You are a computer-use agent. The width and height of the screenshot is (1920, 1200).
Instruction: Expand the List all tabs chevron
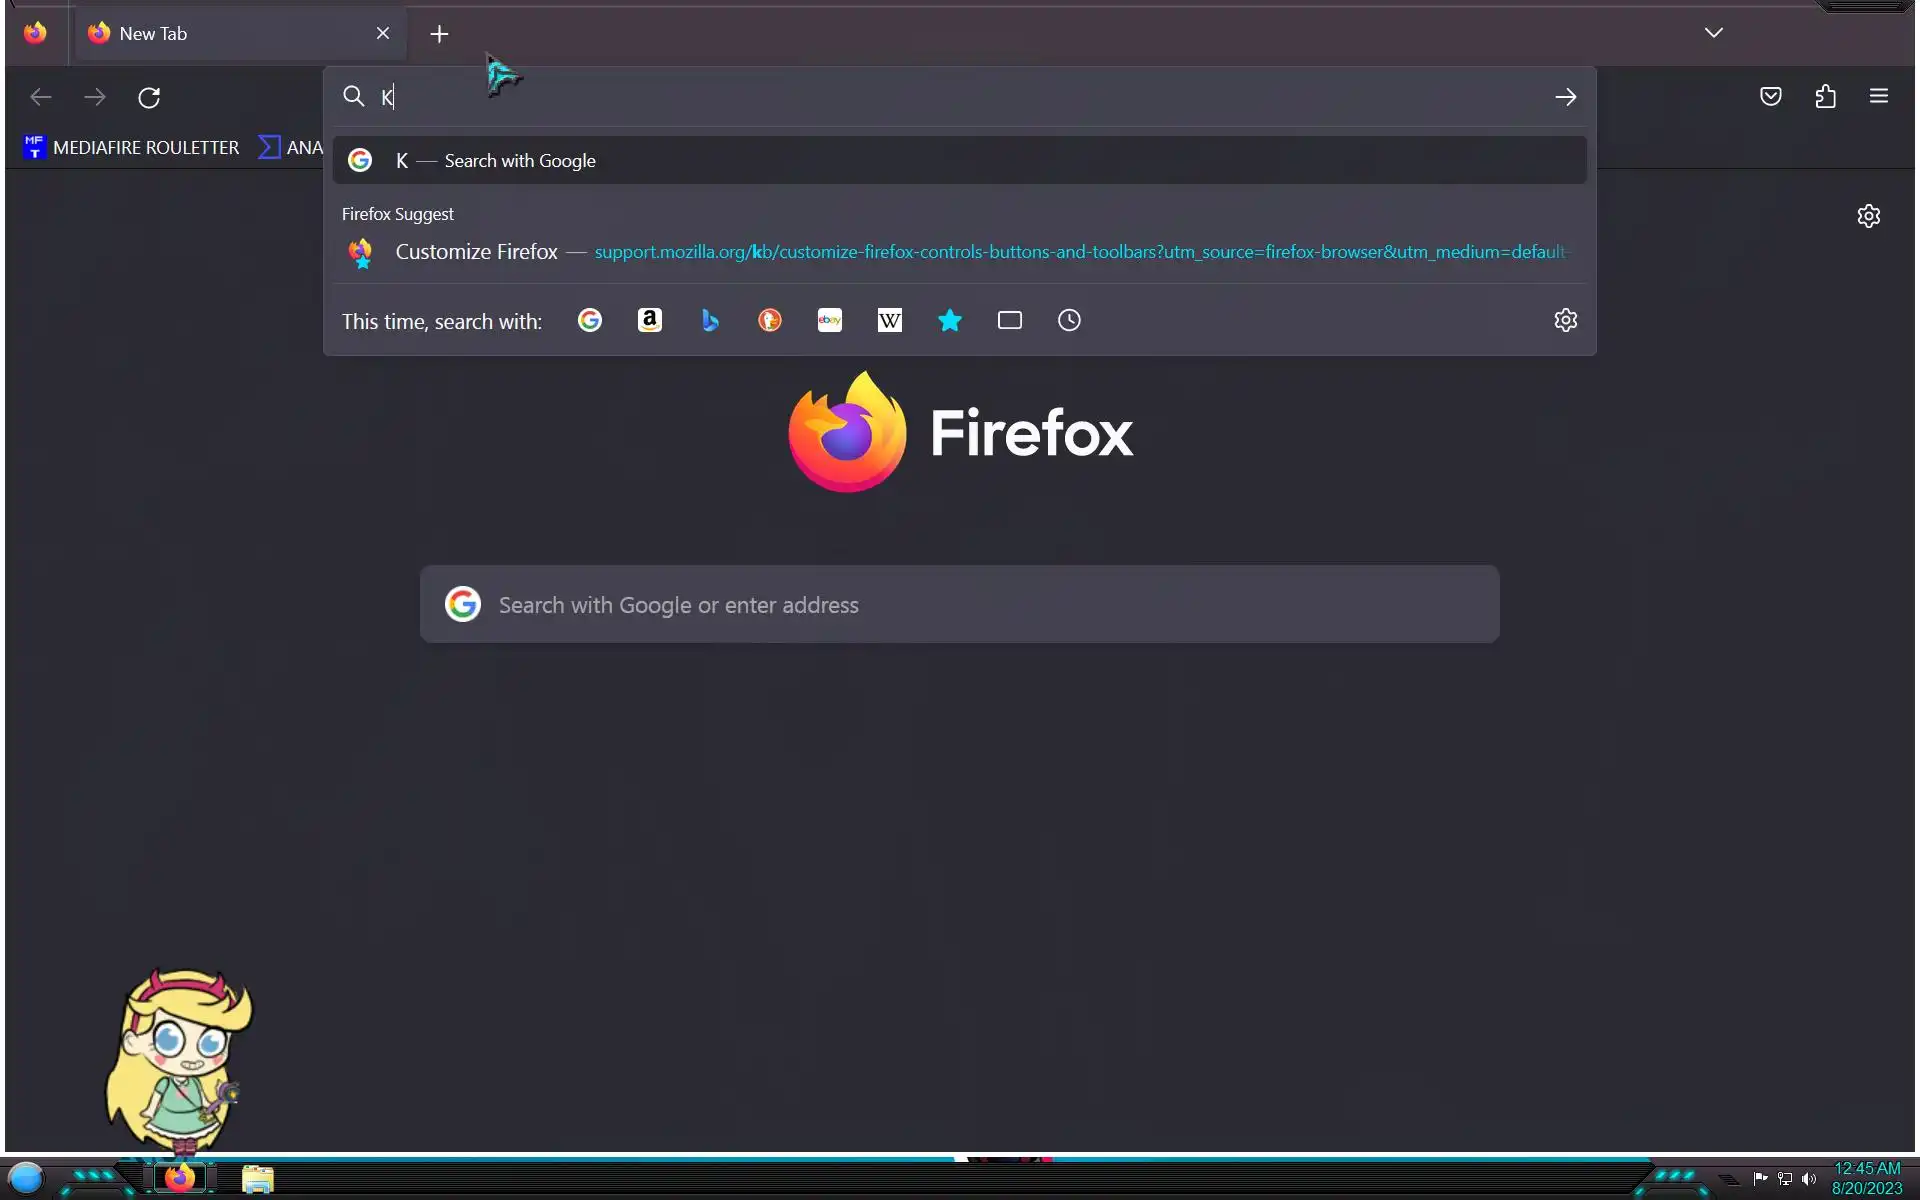1713,33
